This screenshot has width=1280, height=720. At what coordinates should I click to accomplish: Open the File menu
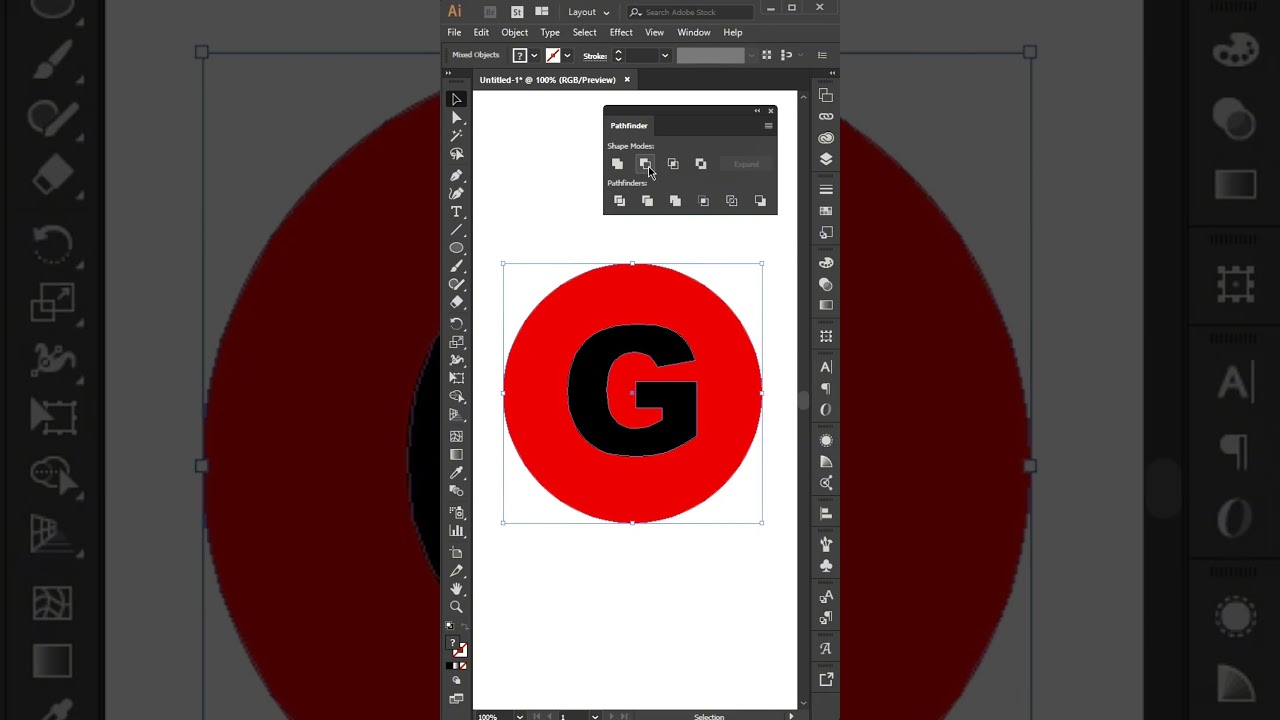coord(454,32)
